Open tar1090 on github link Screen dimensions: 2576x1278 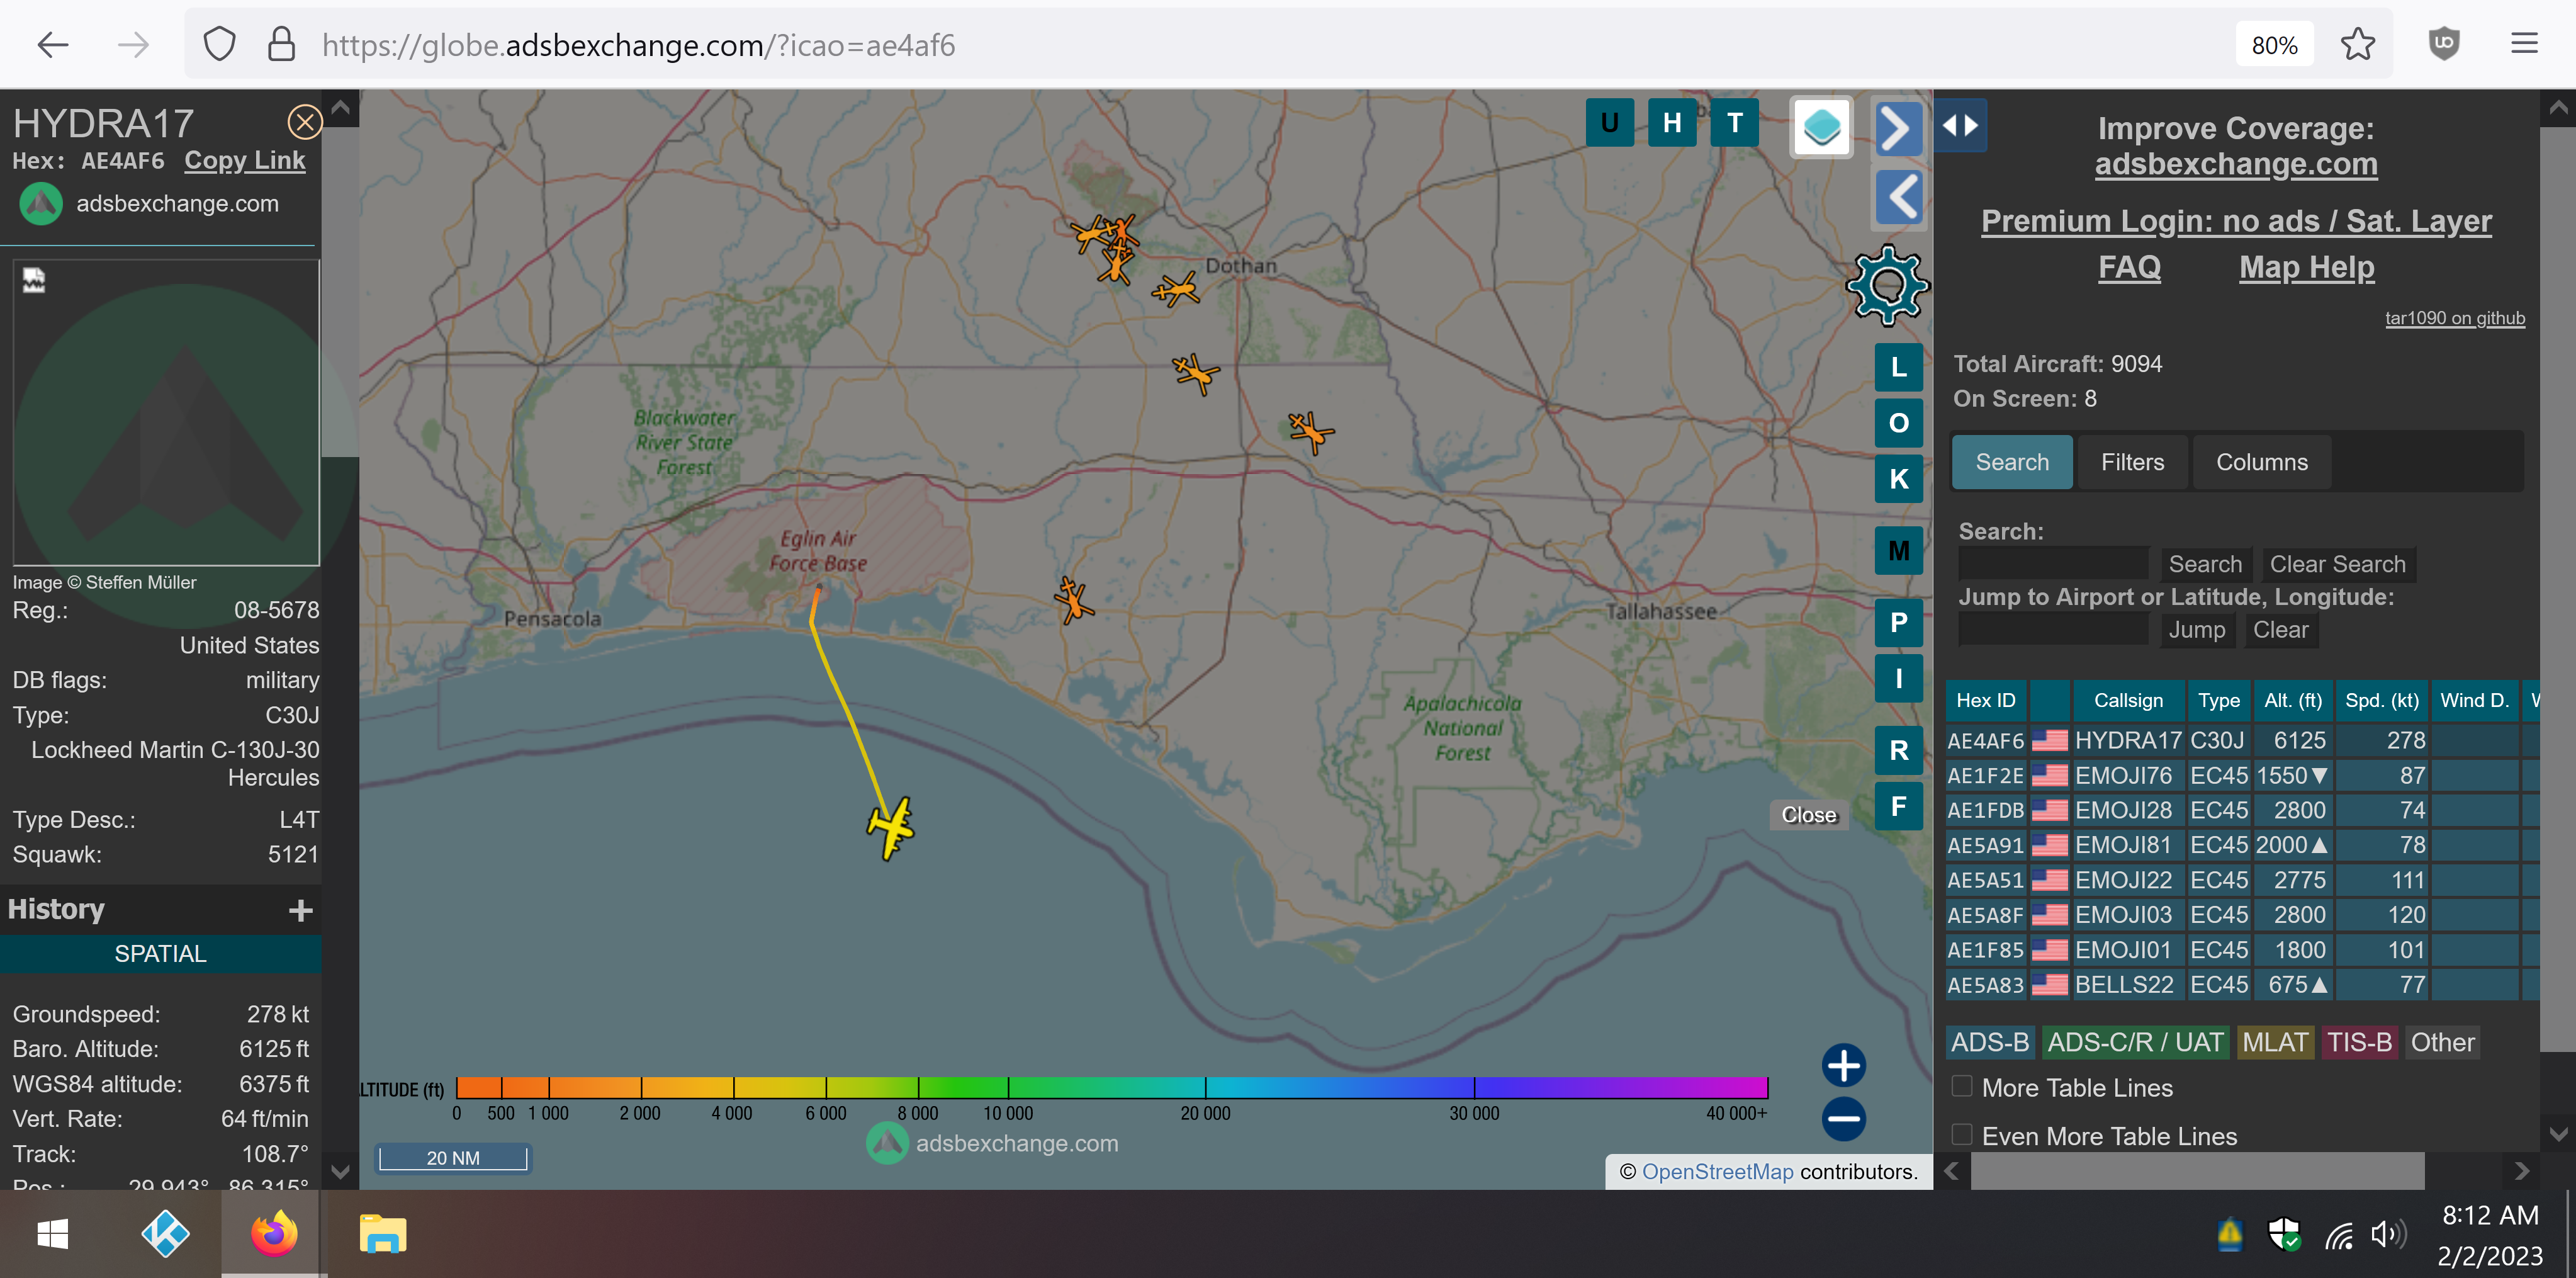2454,318
